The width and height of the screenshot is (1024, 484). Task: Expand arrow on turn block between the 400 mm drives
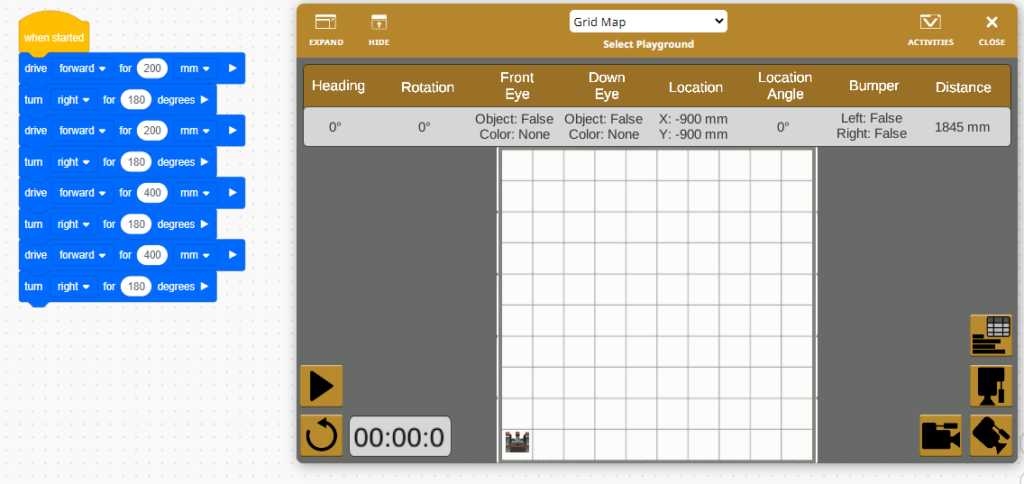pos(204,224)
